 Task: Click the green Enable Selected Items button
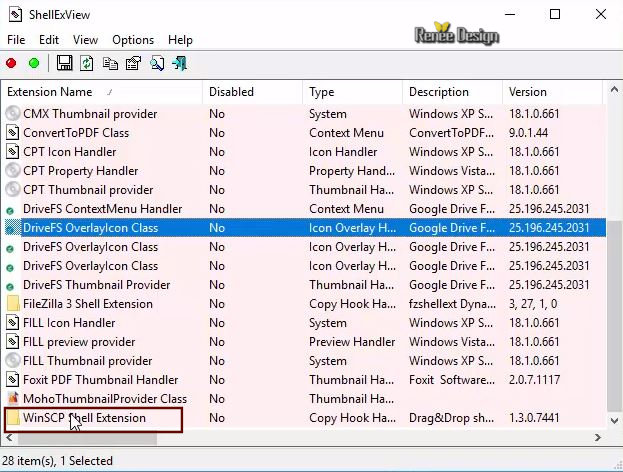click(x=34, y=63)
